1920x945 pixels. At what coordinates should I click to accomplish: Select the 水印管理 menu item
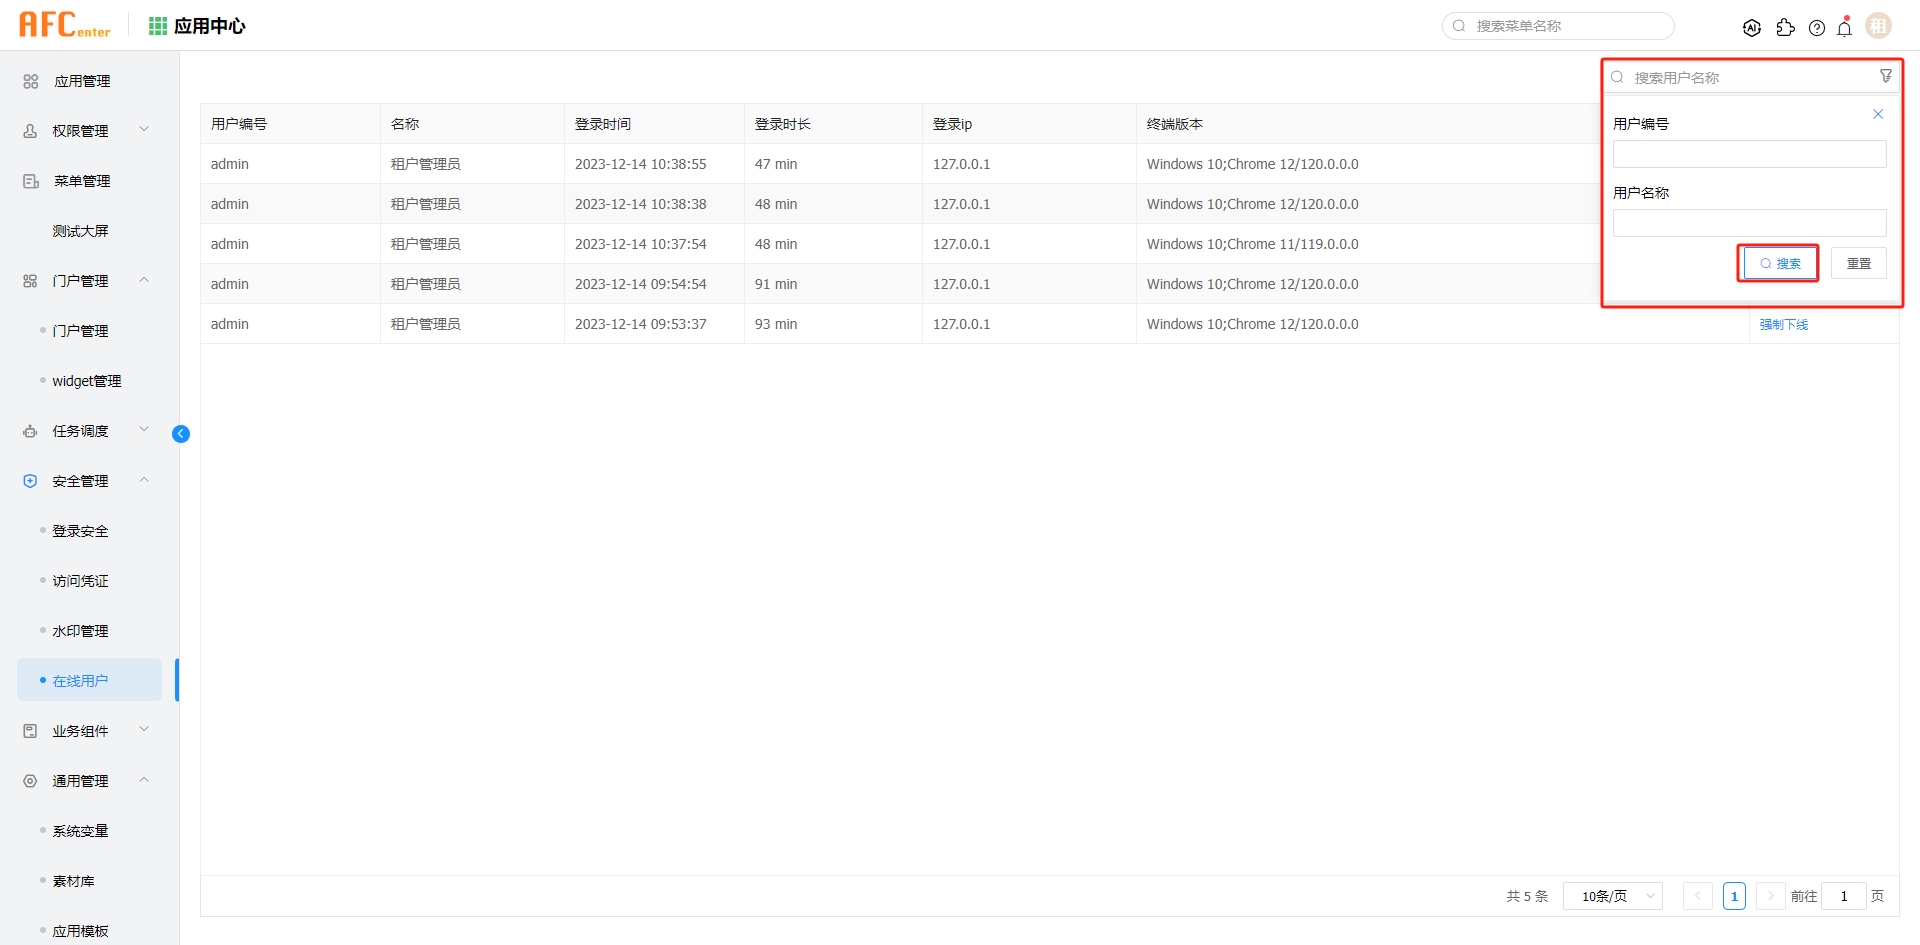click(x=81, y=630)
